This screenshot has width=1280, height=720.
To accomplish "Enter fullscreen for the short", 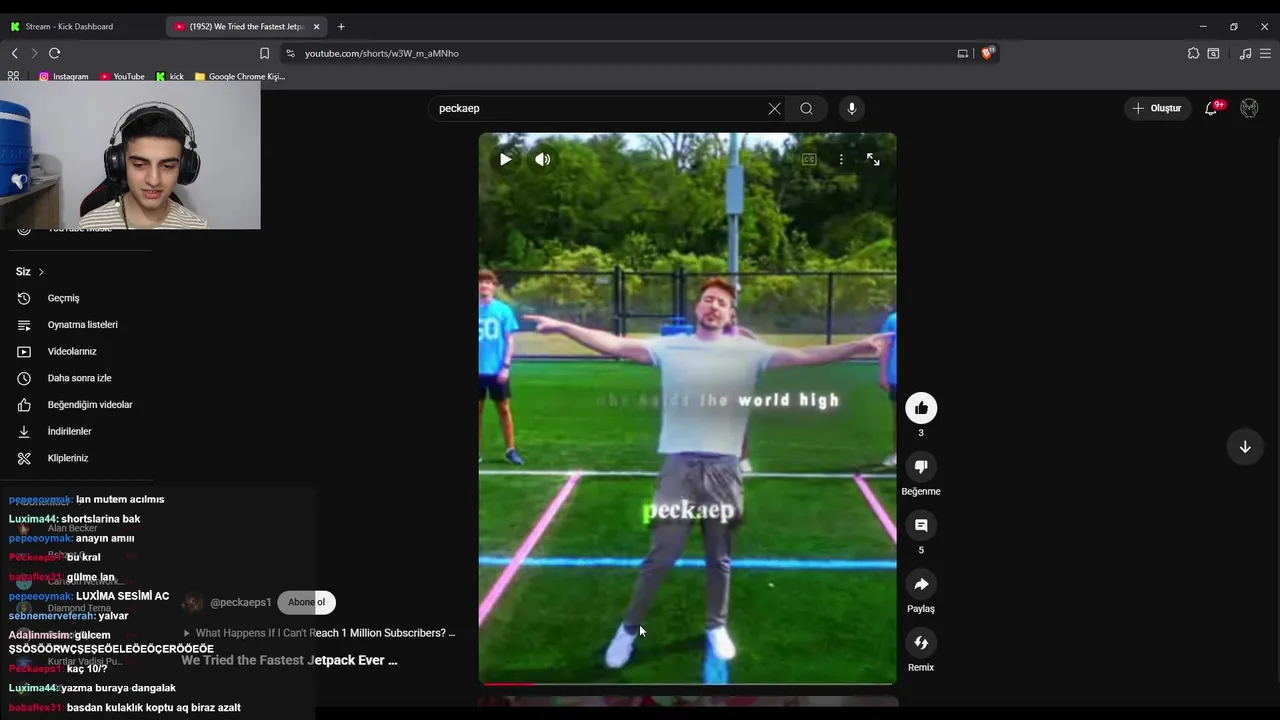I will [x=873, y=159].
